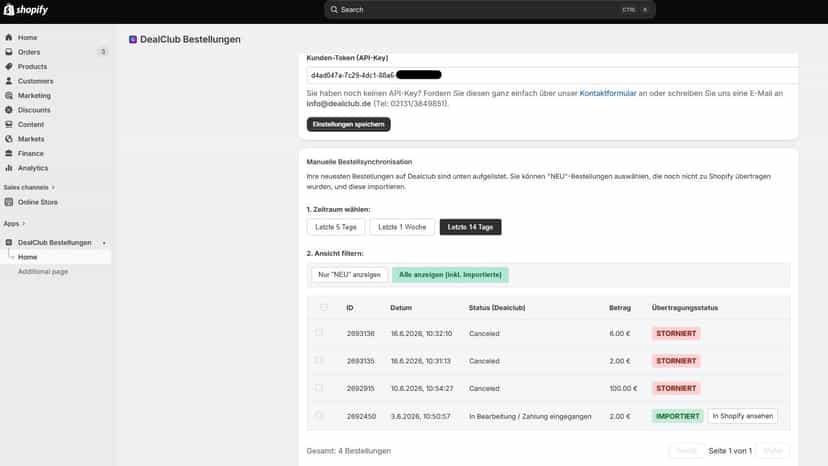This screenshot has width=828, height=466.
Task: Open the Home icon in sidebar
Action: coord(8,38)
